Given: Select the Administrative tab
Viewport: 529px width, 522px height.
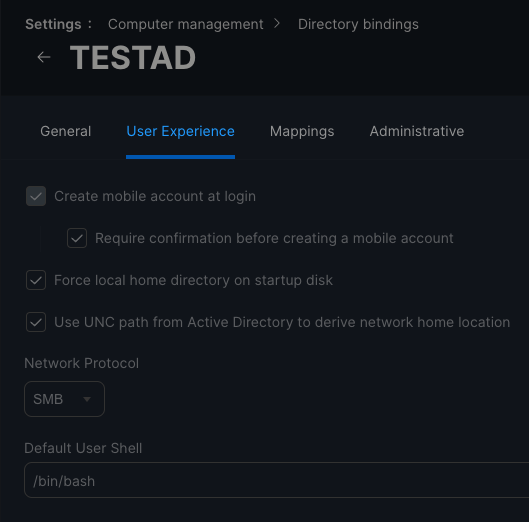Looking at the screenshot, I should [x=417, y=131].
